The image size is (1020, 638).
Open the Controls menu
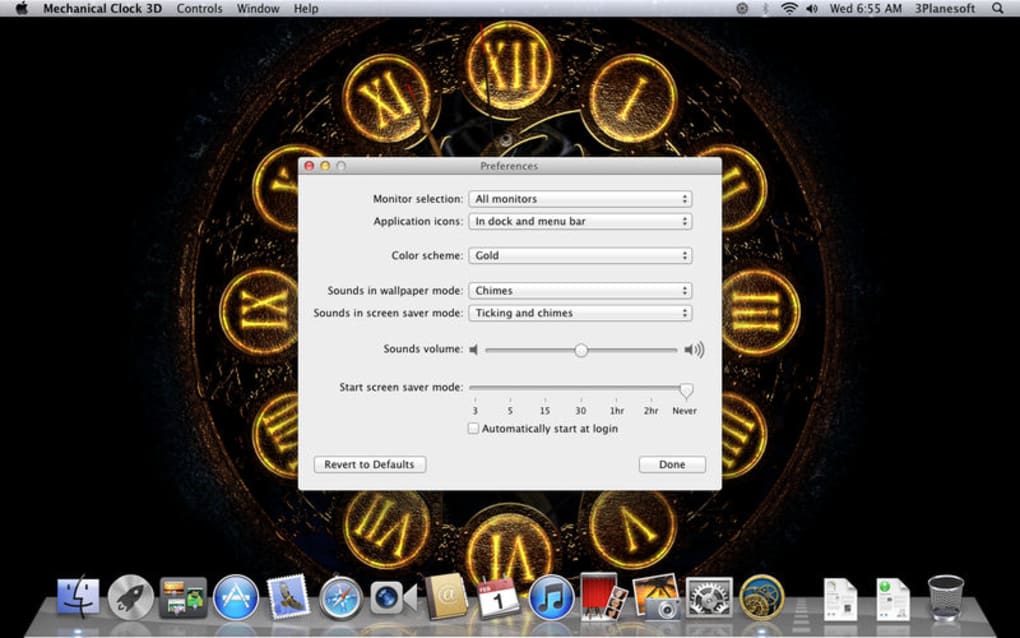point(199,8)
